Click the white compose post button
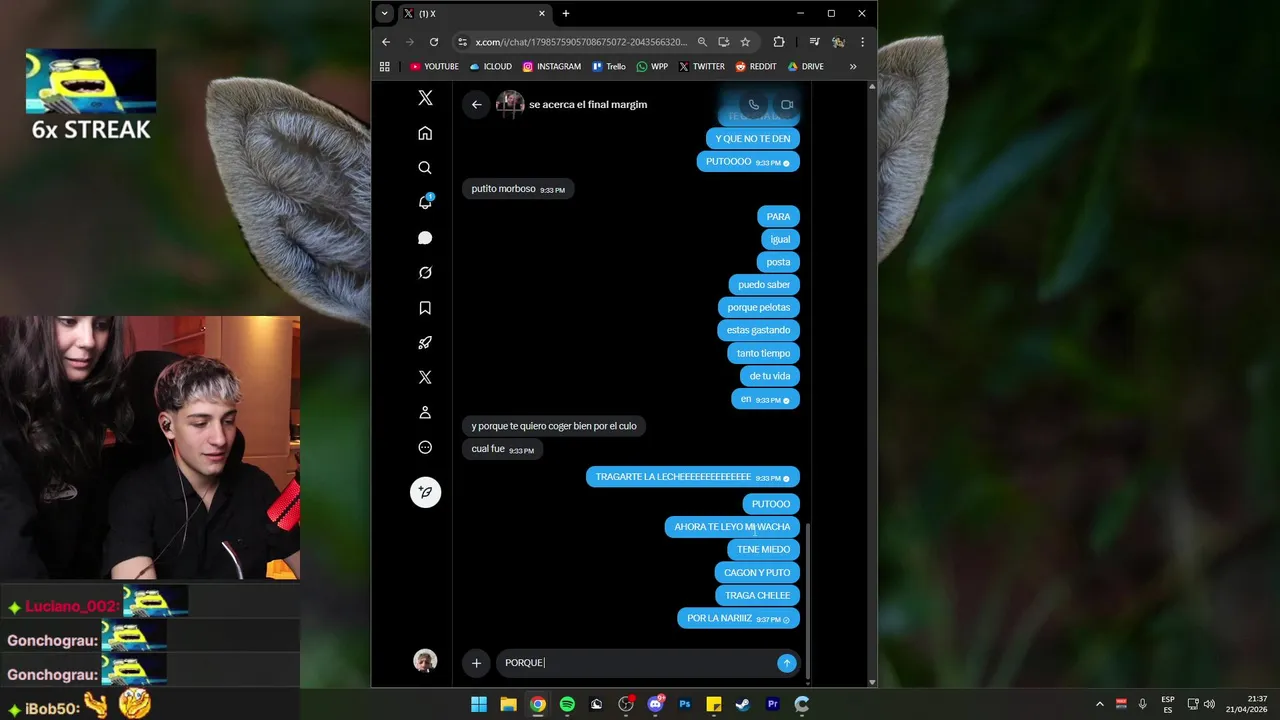 425,492
